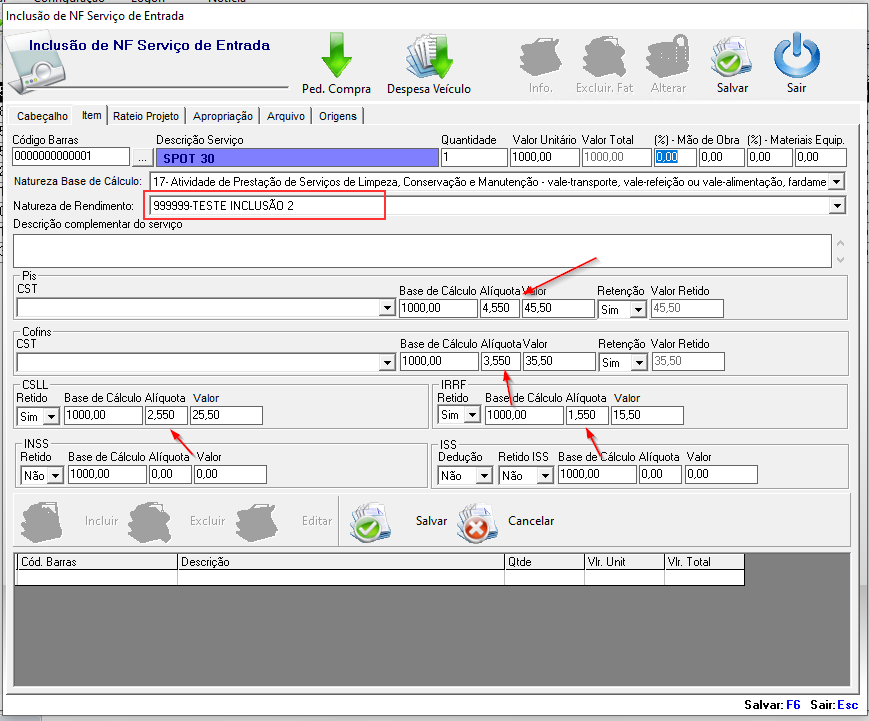Click the INSS Valor input field

pos(230,474)
